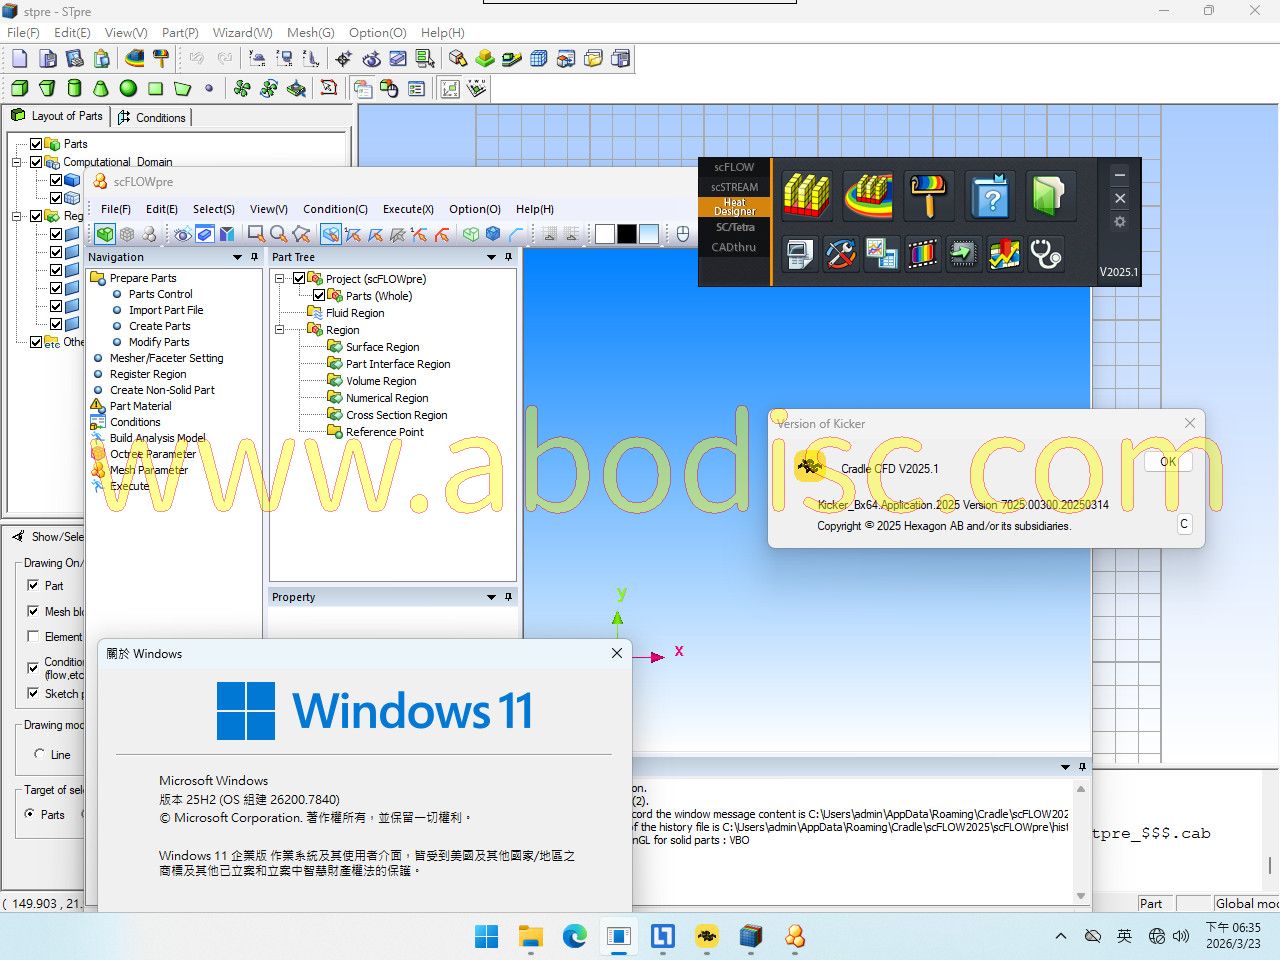
Task: Click the stethoscope diagnostics icon
Action: tap(1045, 254)
